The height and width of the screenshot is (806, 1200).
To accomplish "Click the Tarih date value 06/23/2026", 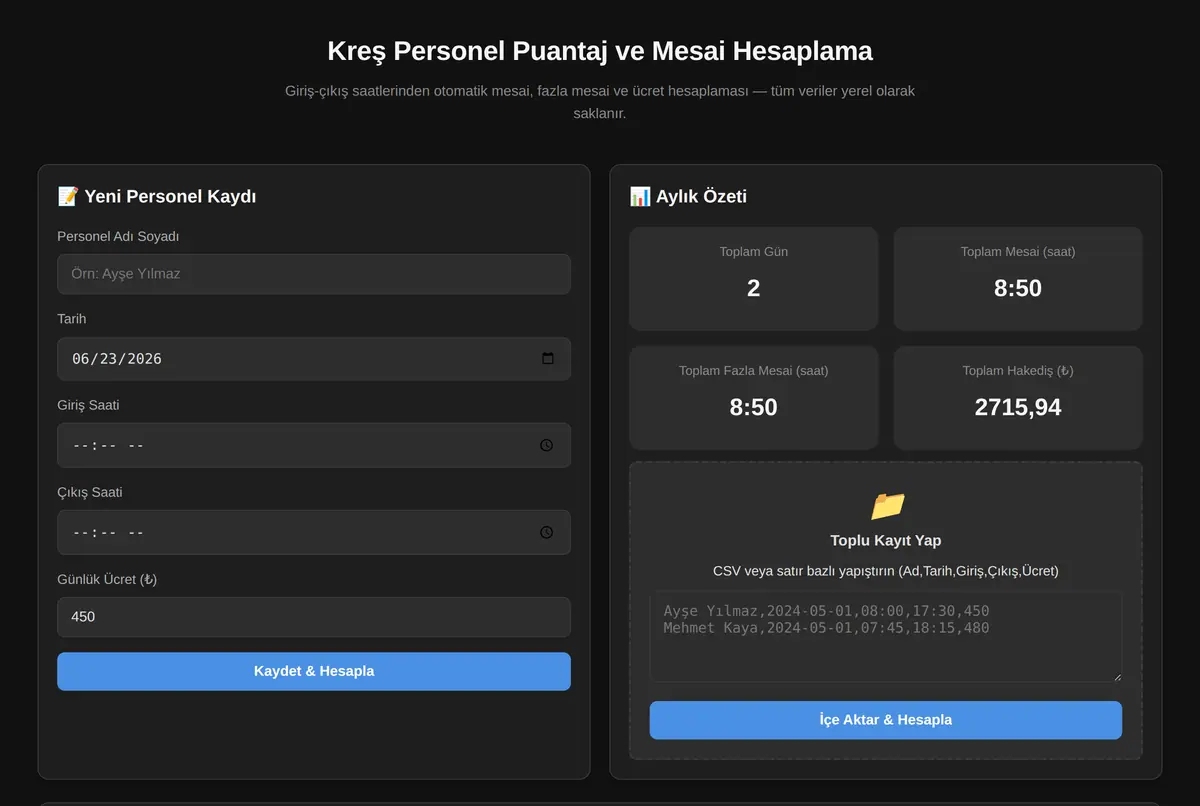I will pos(117,358).
